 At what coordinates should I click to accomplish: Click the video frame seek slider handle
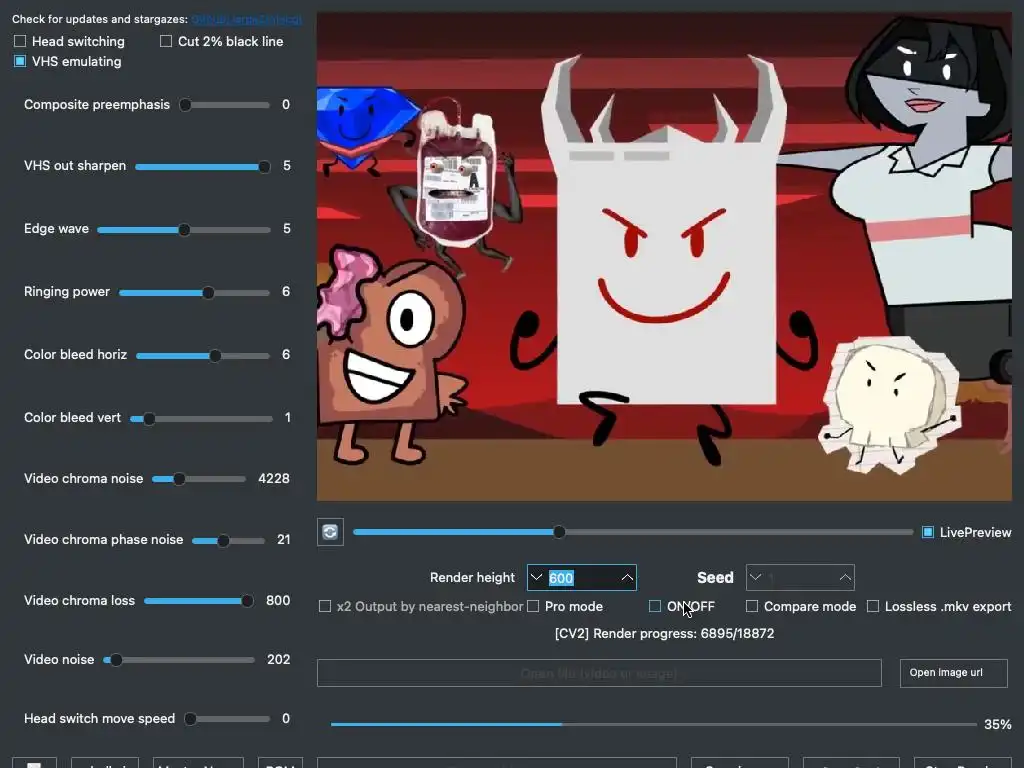coord(559,532)
